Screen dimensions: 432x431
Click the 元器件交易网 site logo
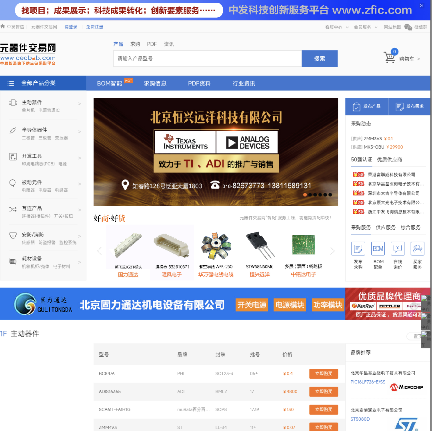pos(28,53)
